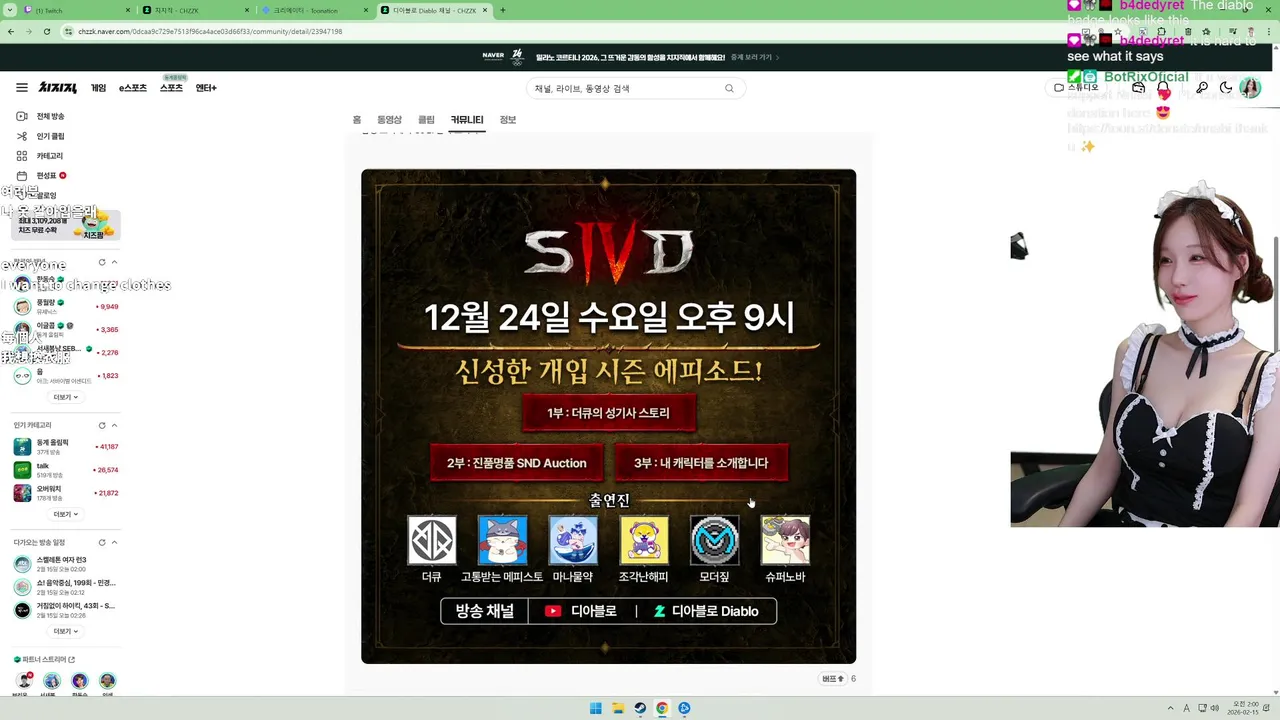Open File Explorer from the taskbar

(618, 708)
